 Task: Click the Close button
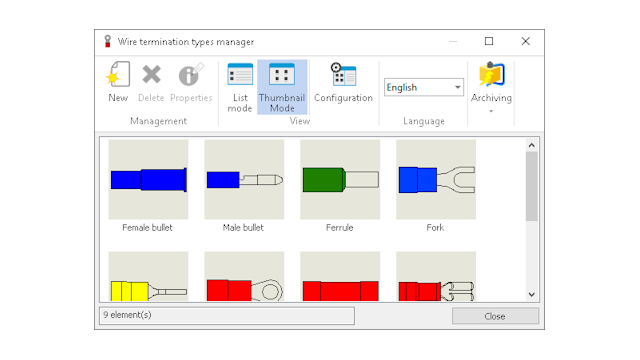[495, 316]
